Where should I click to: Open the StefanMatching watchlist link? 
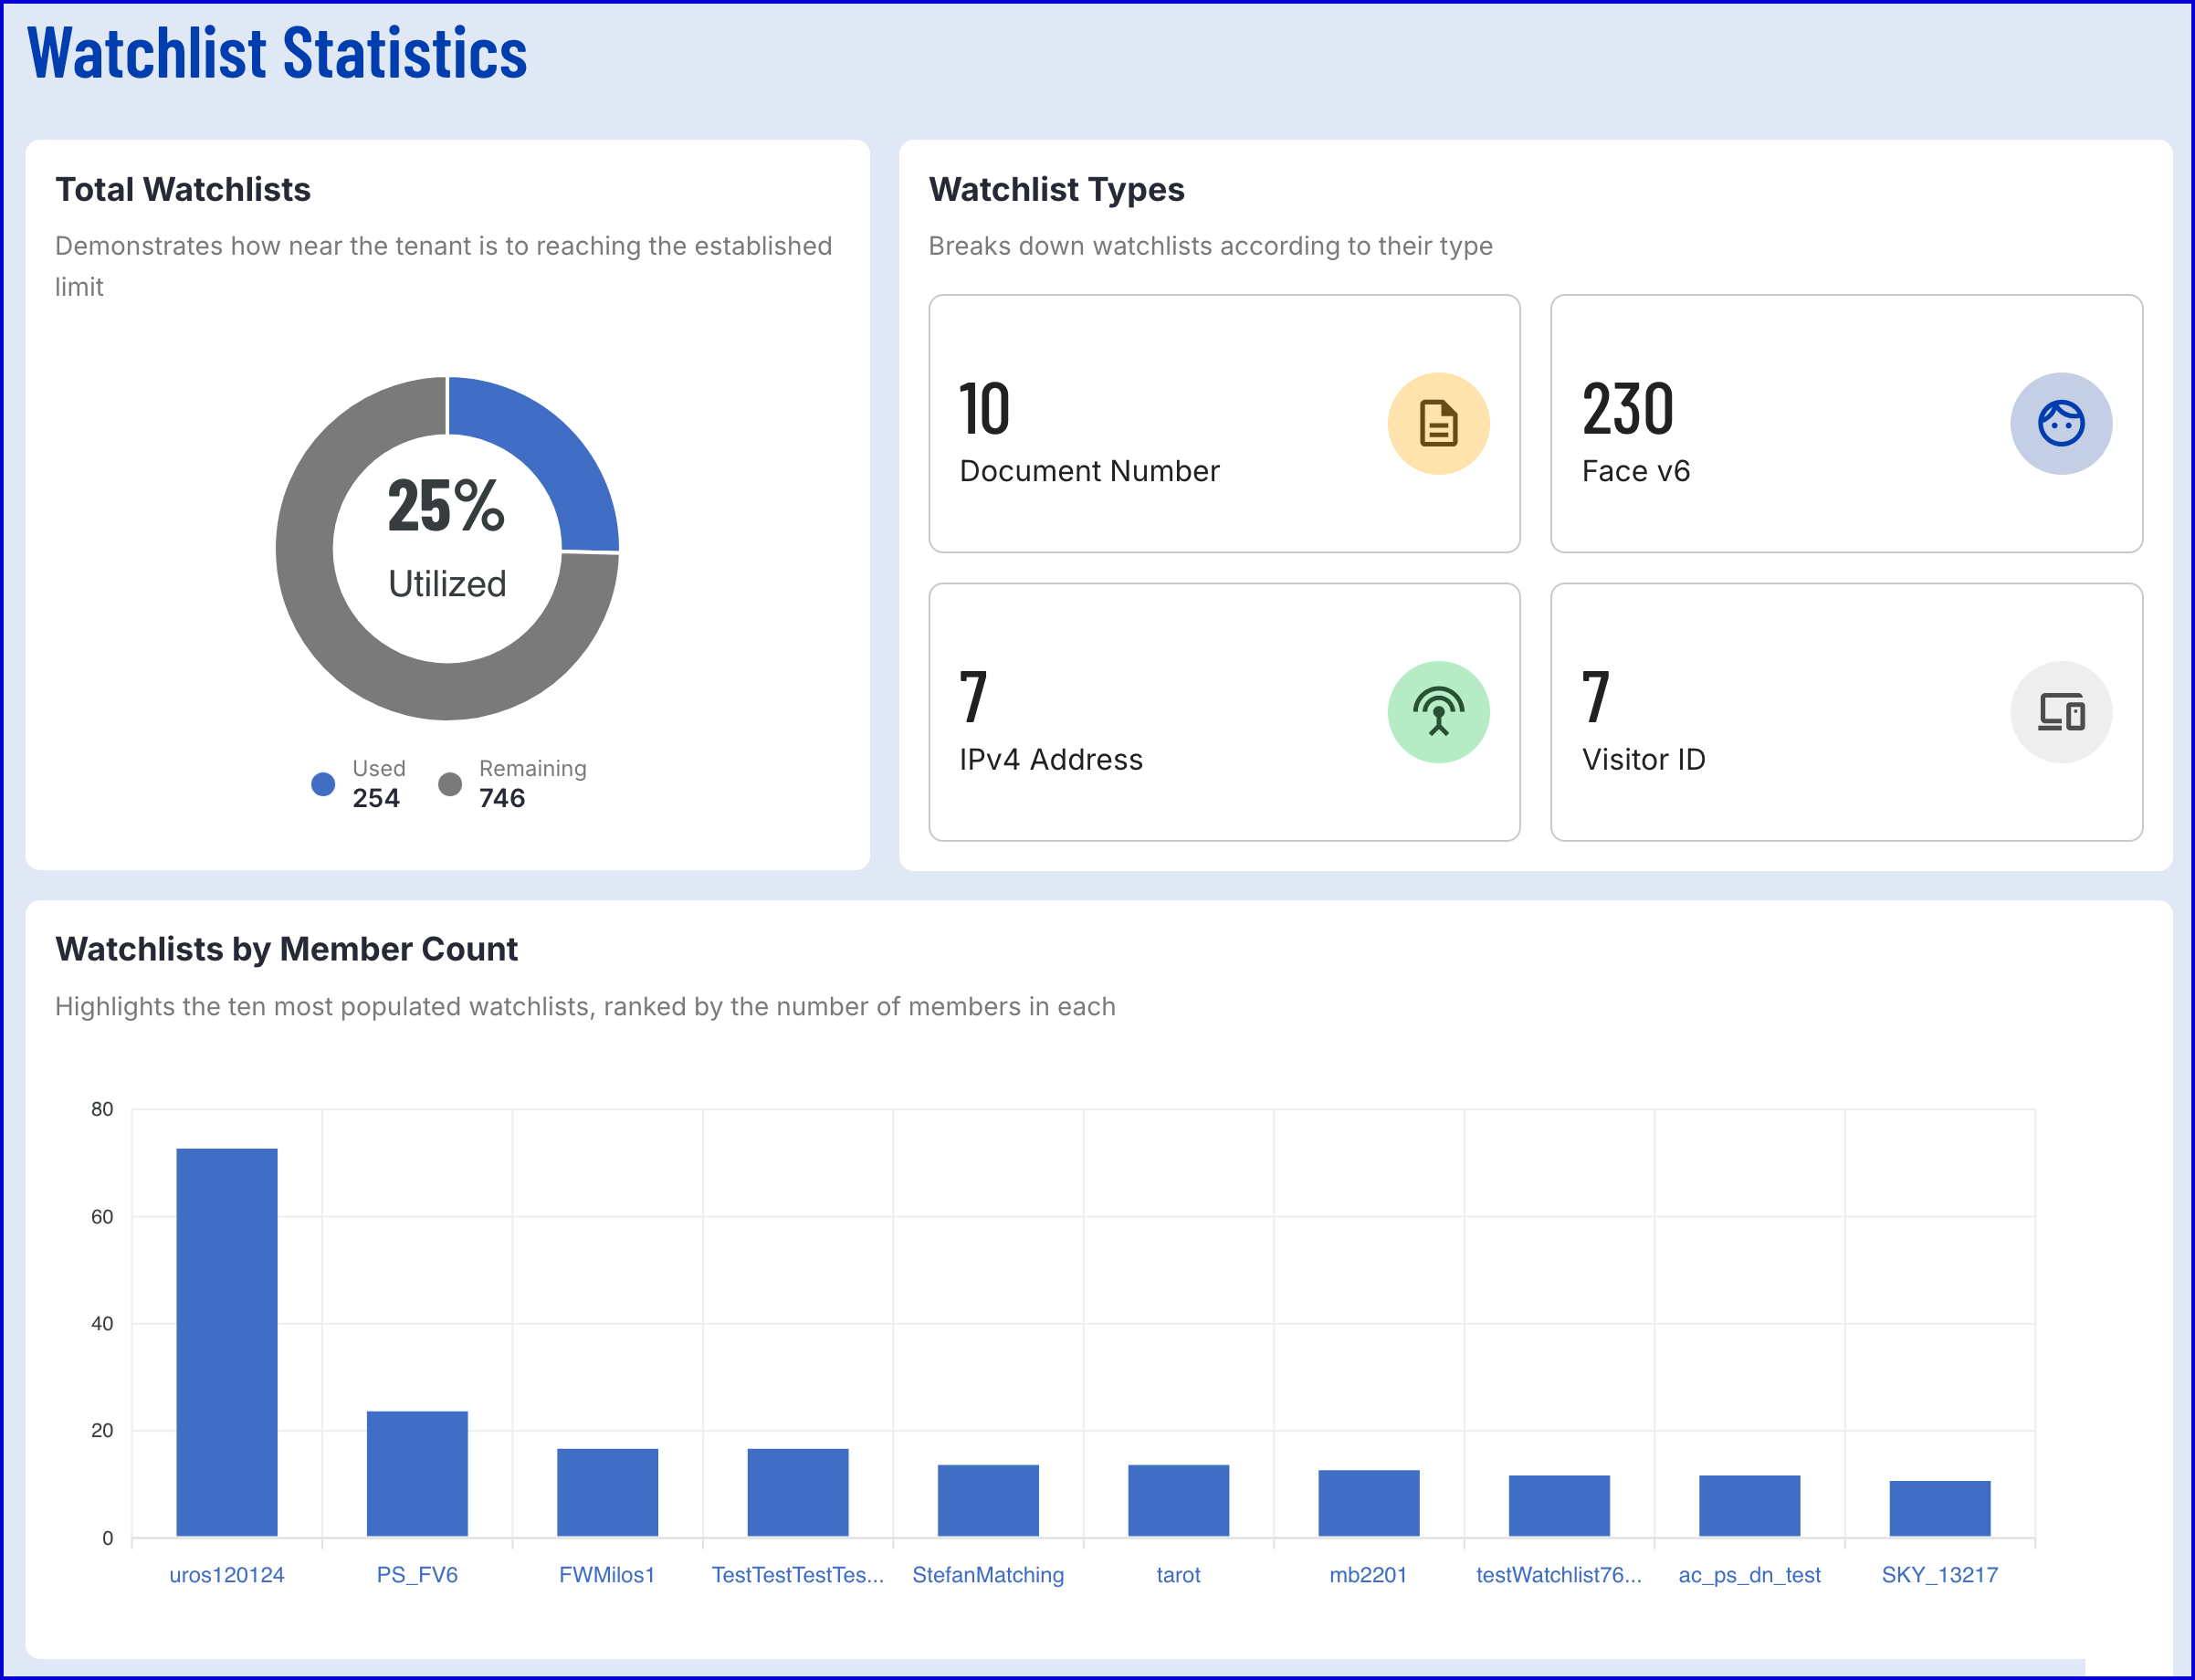point(987,1575)
